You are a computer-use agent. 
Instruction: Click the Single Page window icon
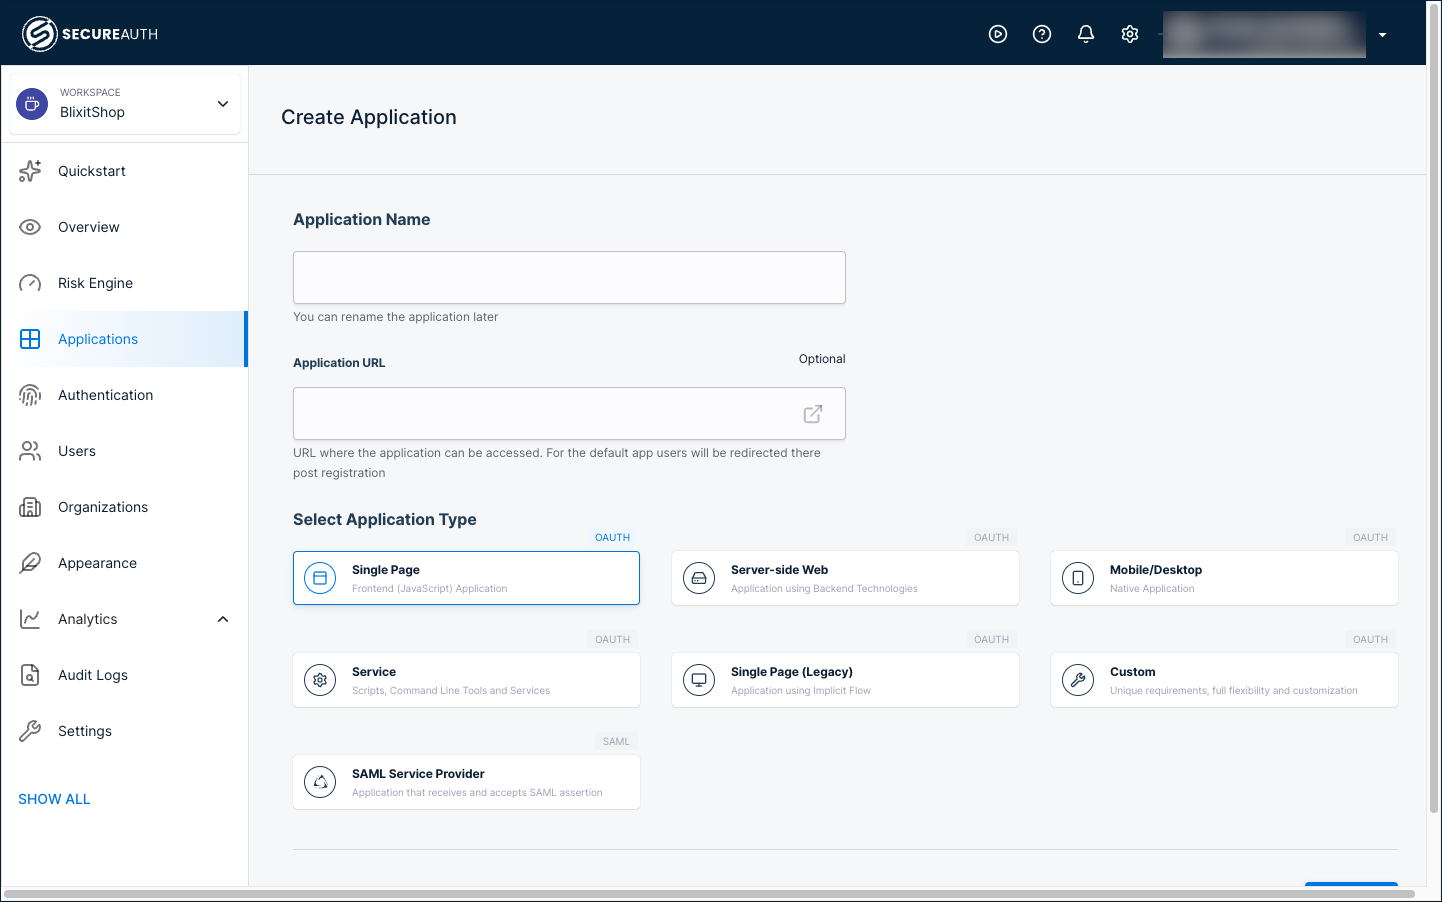[320, 578]
